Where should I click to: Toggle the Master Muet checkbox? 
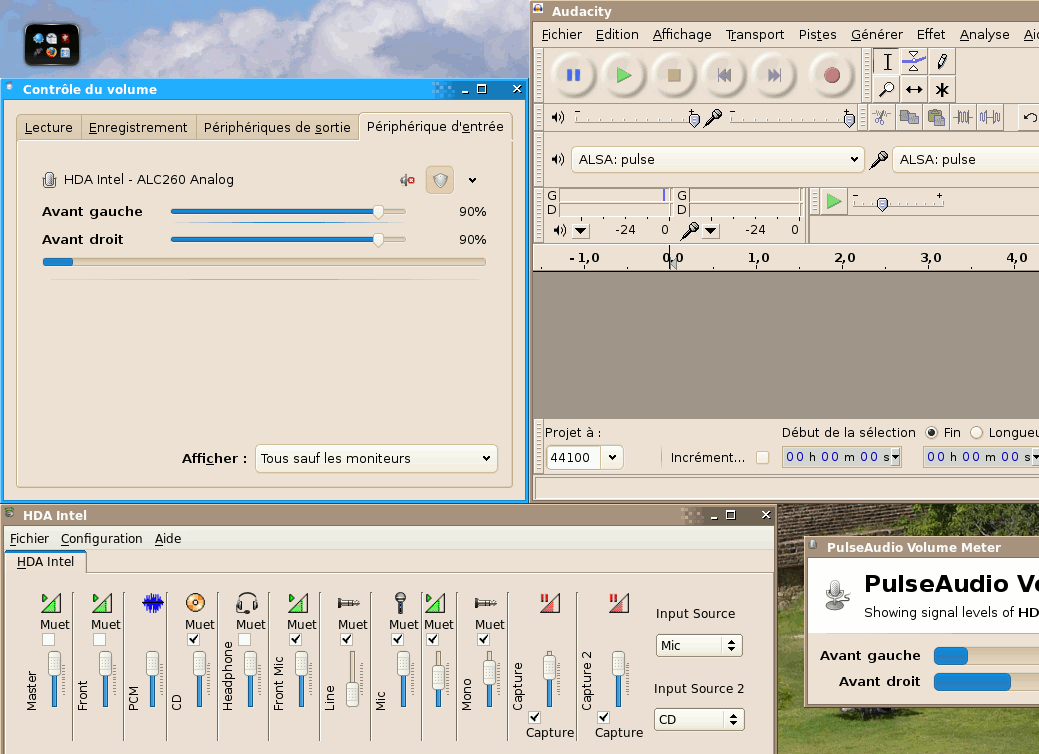48,639
